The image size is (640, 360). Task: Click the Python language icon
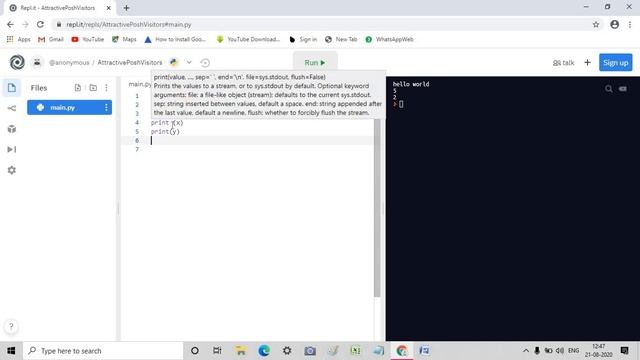(x=174, y=62)
